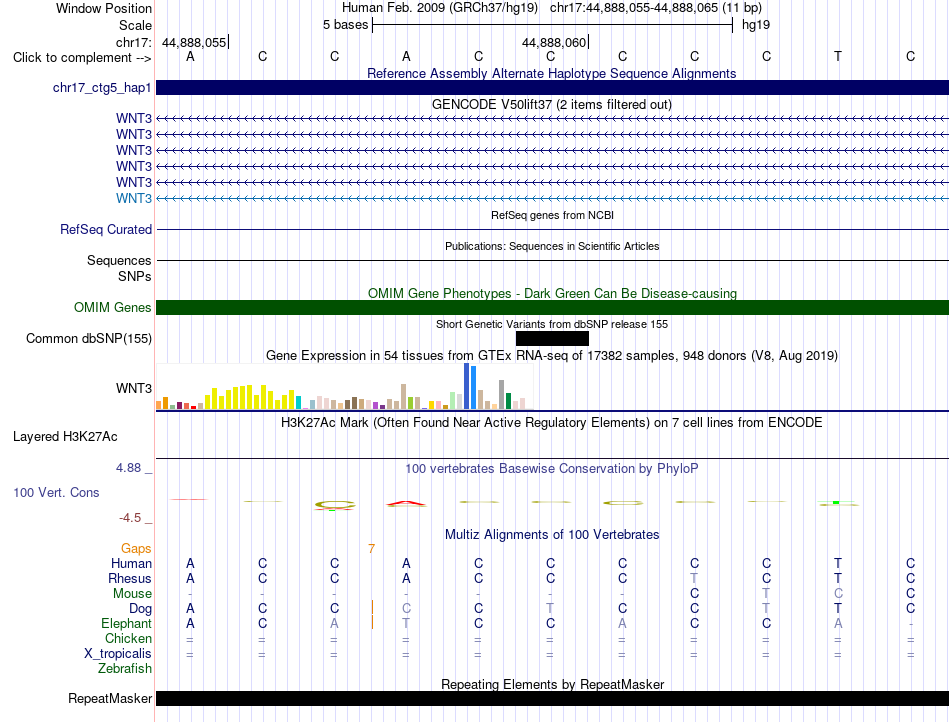This screenshot has height=722, width=950.
Task: Click the dark green OMIM Genes bar
Action: (552, 308)
